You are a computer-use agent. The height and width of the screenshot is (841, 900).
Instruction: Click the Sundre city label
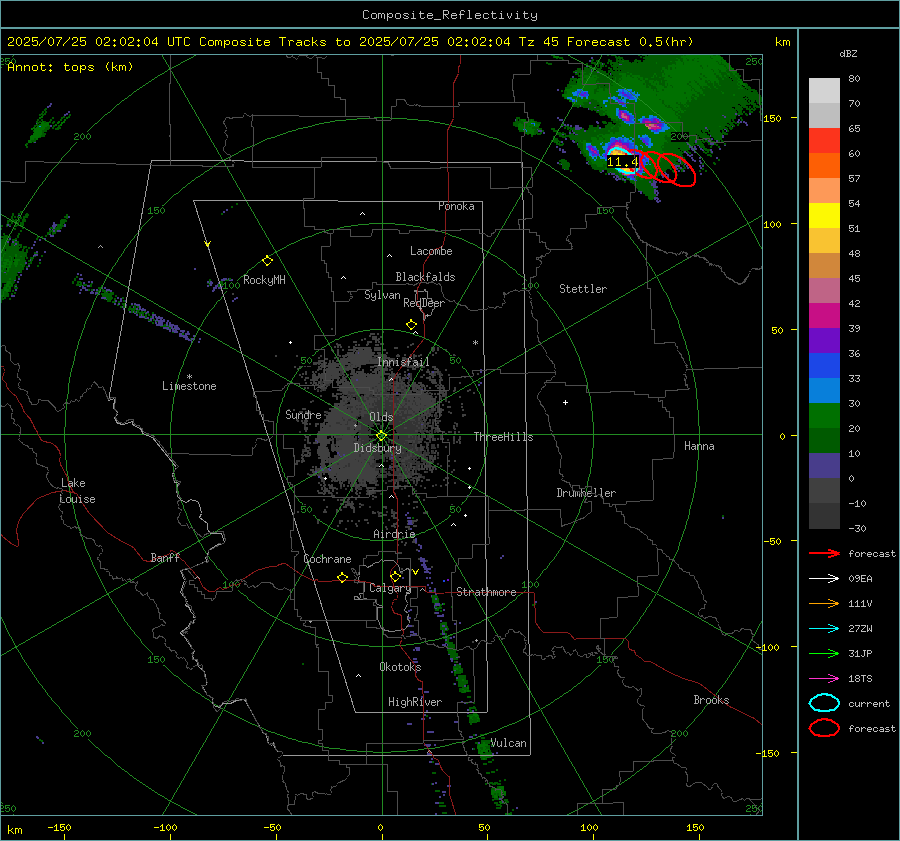click(x=303, y=414)
